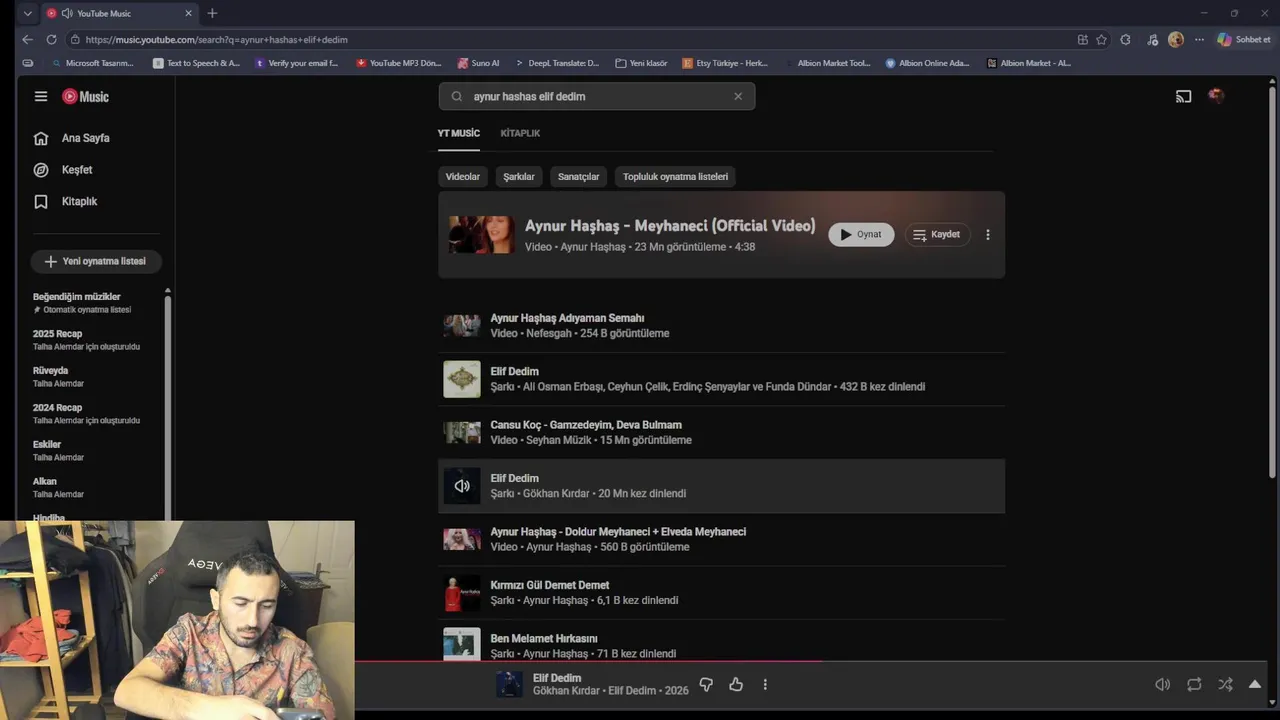1280x720 pixels.
Task: Open the browser tab search dropdown
Action: 27,13
